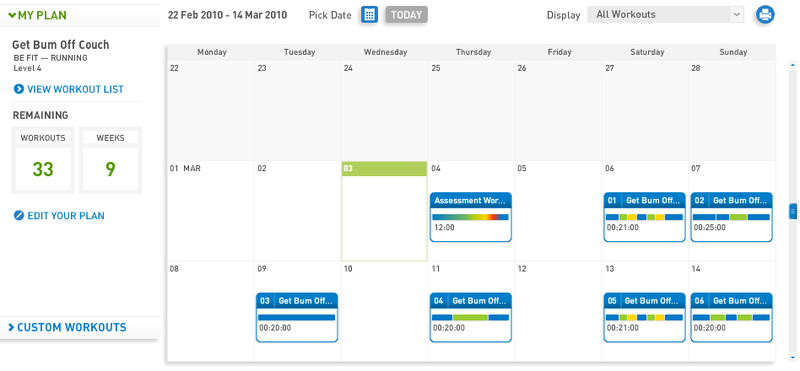Screen dimensions: 800x371
Task: Click the intensity bar of workout 06
Action: coord(731,317)
